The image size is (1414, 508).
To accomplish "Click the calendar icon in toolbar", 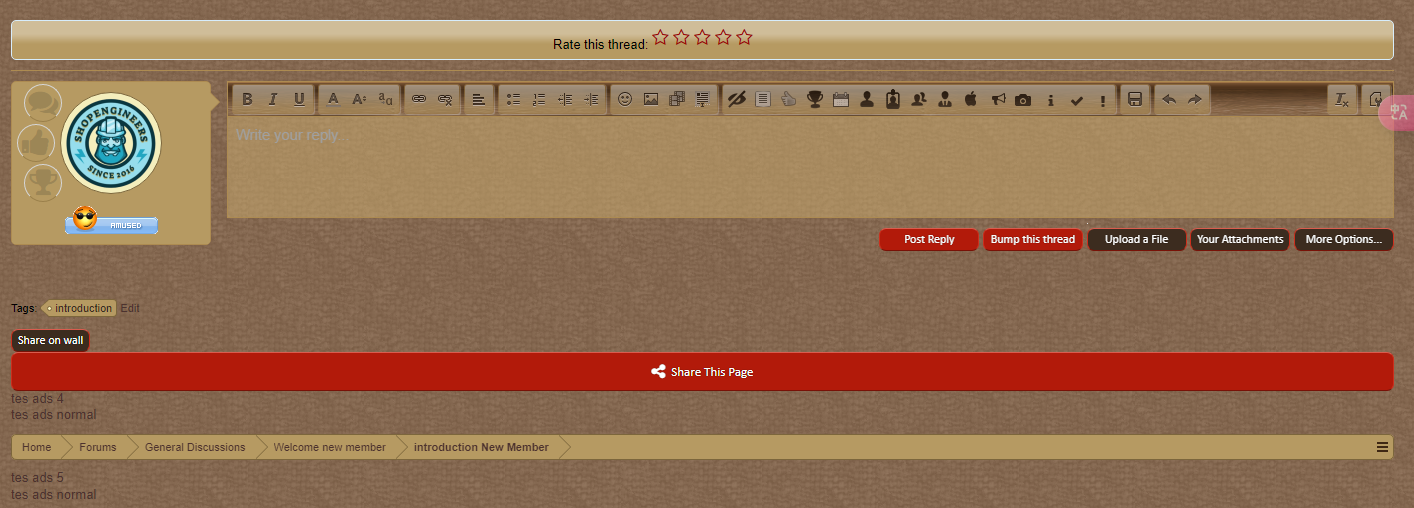I will pyautogui.click(x=841, y=99).
